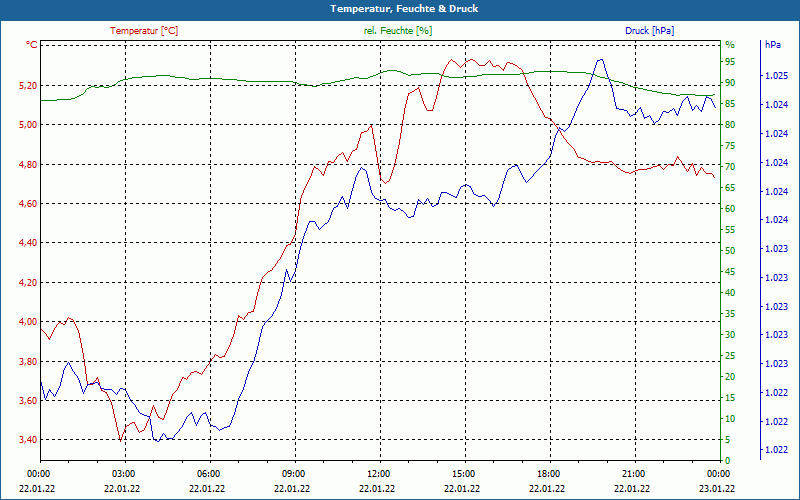The width and height of the screenshot is (800, 500).
Task: Click the 3,60 temperature axis value
Action: pos(28,401)
